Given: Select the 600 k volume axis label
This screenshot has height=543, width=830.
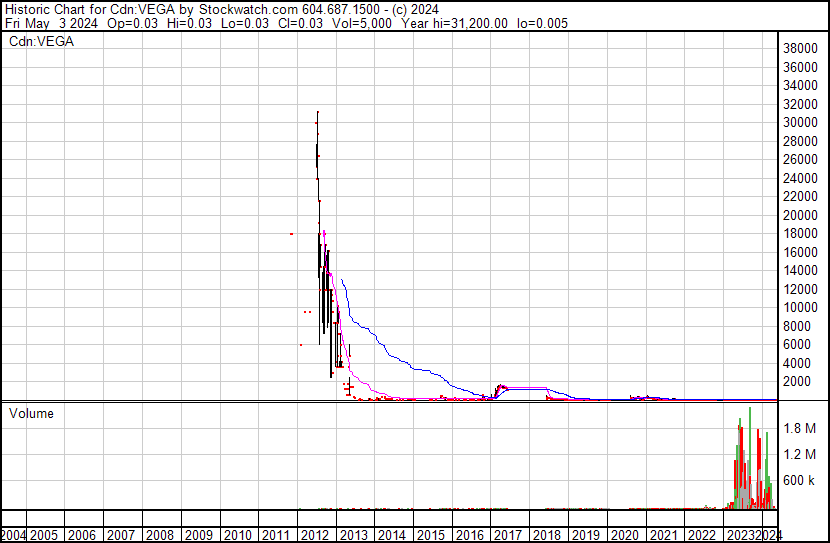Looking at the screenshot, I should click(800, 480).
